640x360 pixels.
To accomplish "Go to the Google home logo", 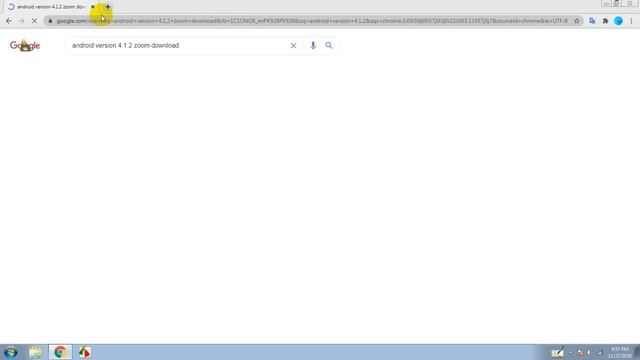I will (x=25, y=45).
